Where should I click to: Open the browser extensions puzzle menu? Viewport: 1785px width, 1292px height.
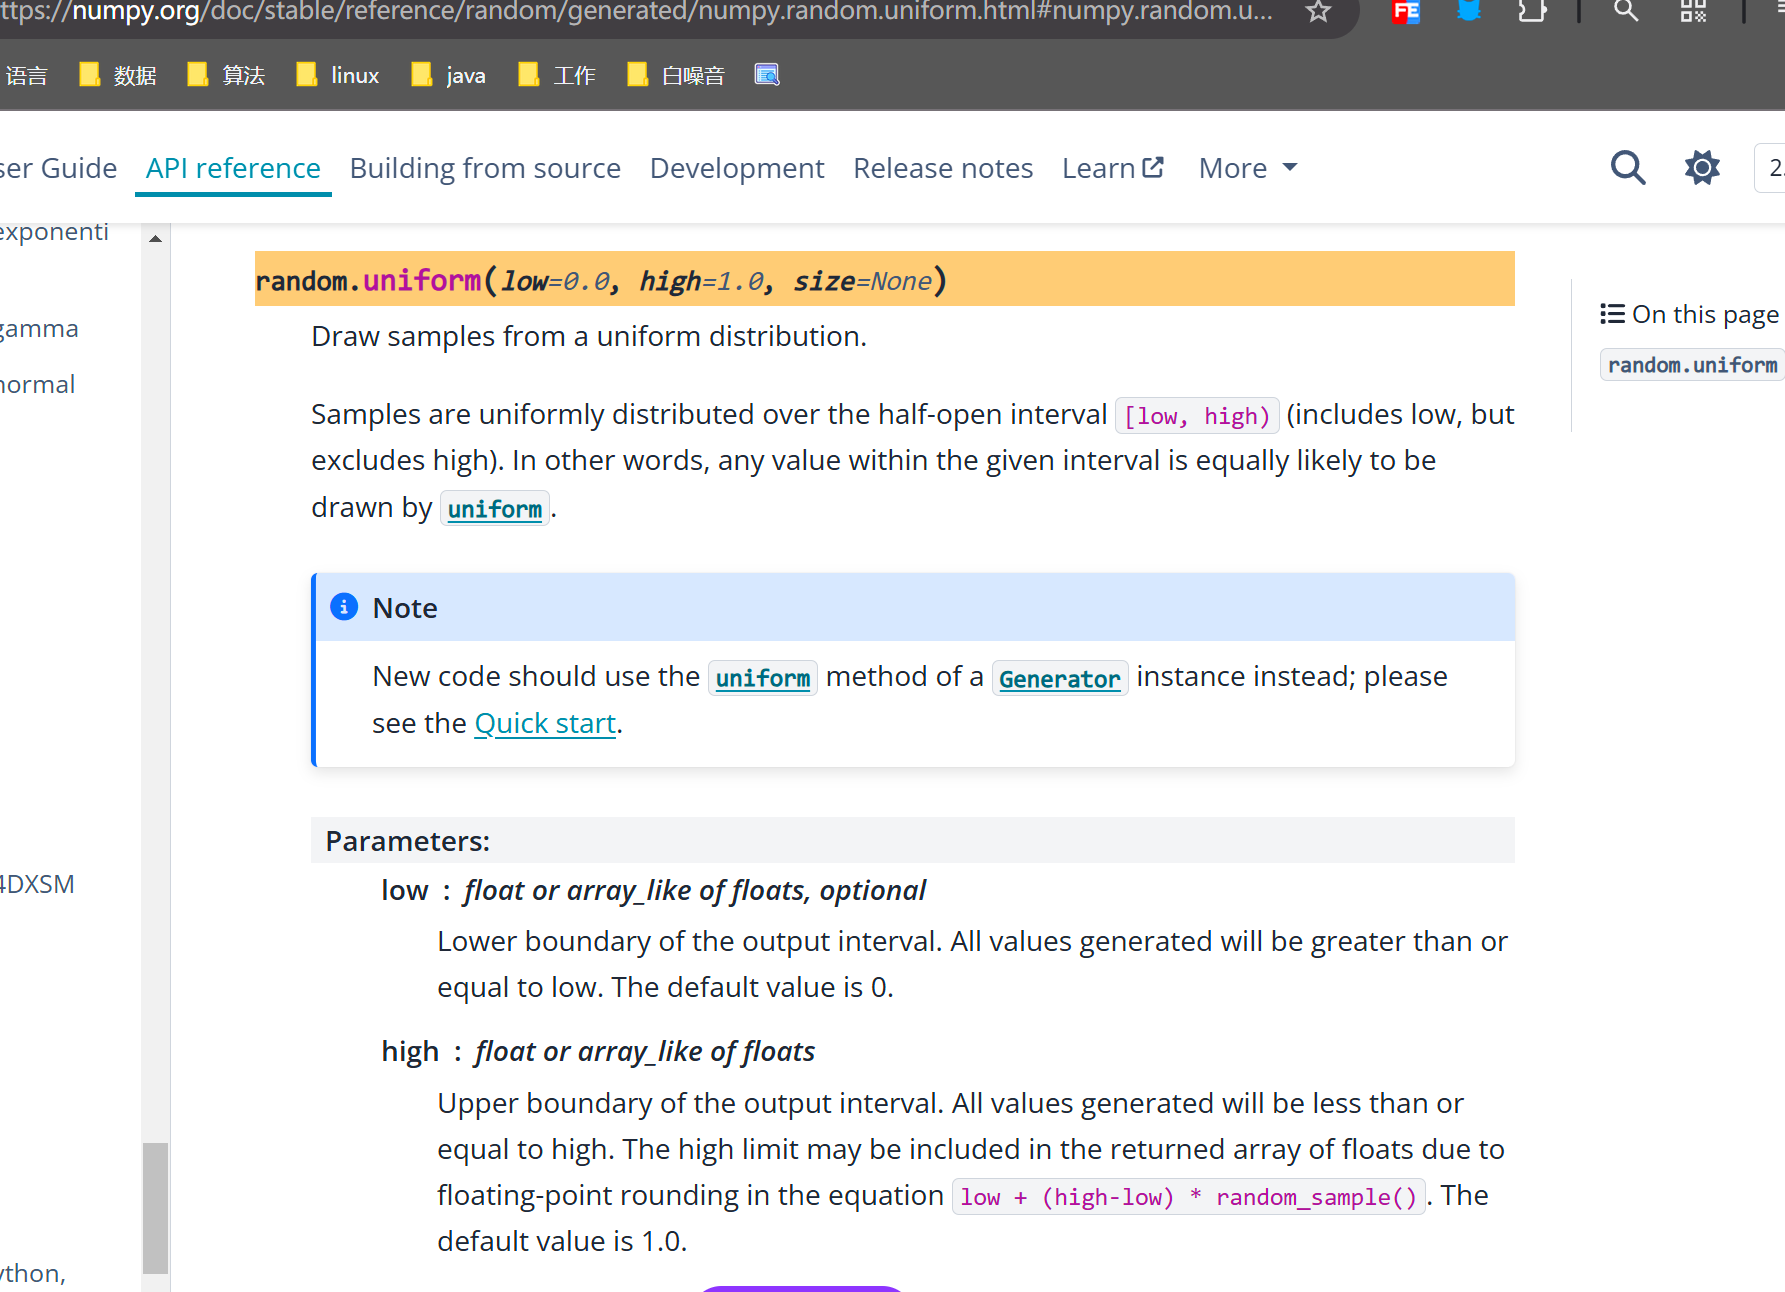(x=1532, y=11)
